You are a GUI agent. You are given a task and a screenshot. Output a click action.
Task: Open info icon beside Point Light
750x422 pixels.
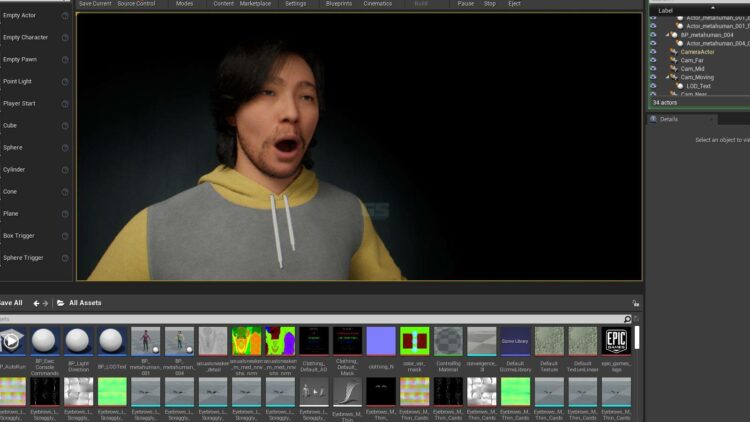point(65,82)
